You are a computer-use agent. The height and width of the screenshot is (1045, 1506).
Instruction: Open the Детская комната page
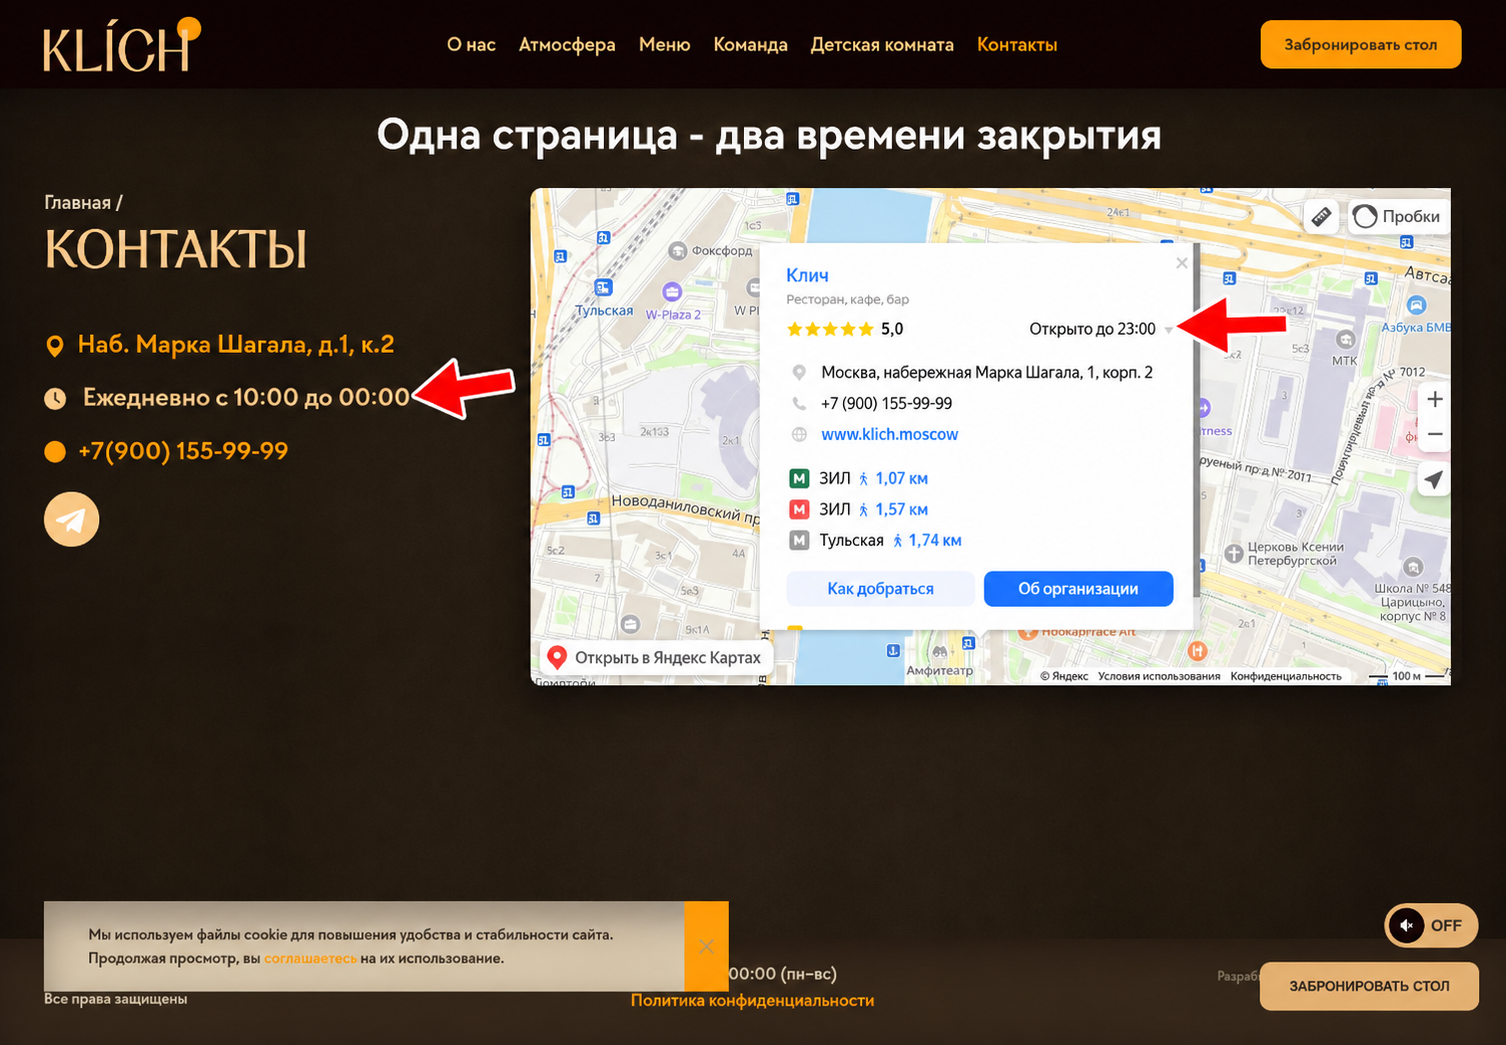pyautogui.click(x=882, y=45)
